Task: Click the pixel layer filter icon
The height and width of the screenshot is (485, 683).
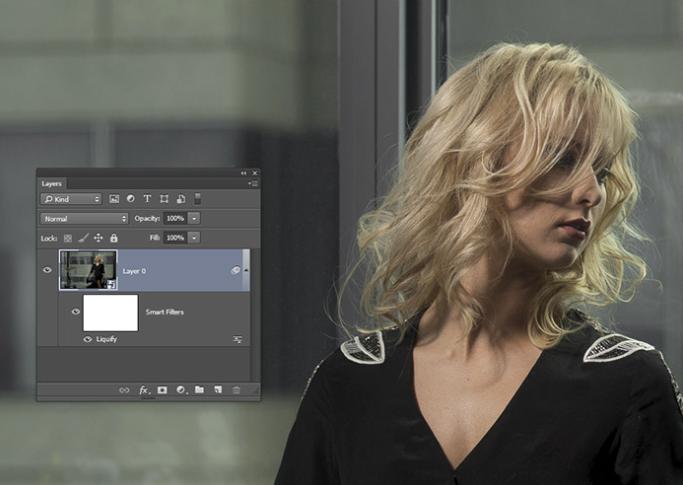Action: tap(114, 199)
